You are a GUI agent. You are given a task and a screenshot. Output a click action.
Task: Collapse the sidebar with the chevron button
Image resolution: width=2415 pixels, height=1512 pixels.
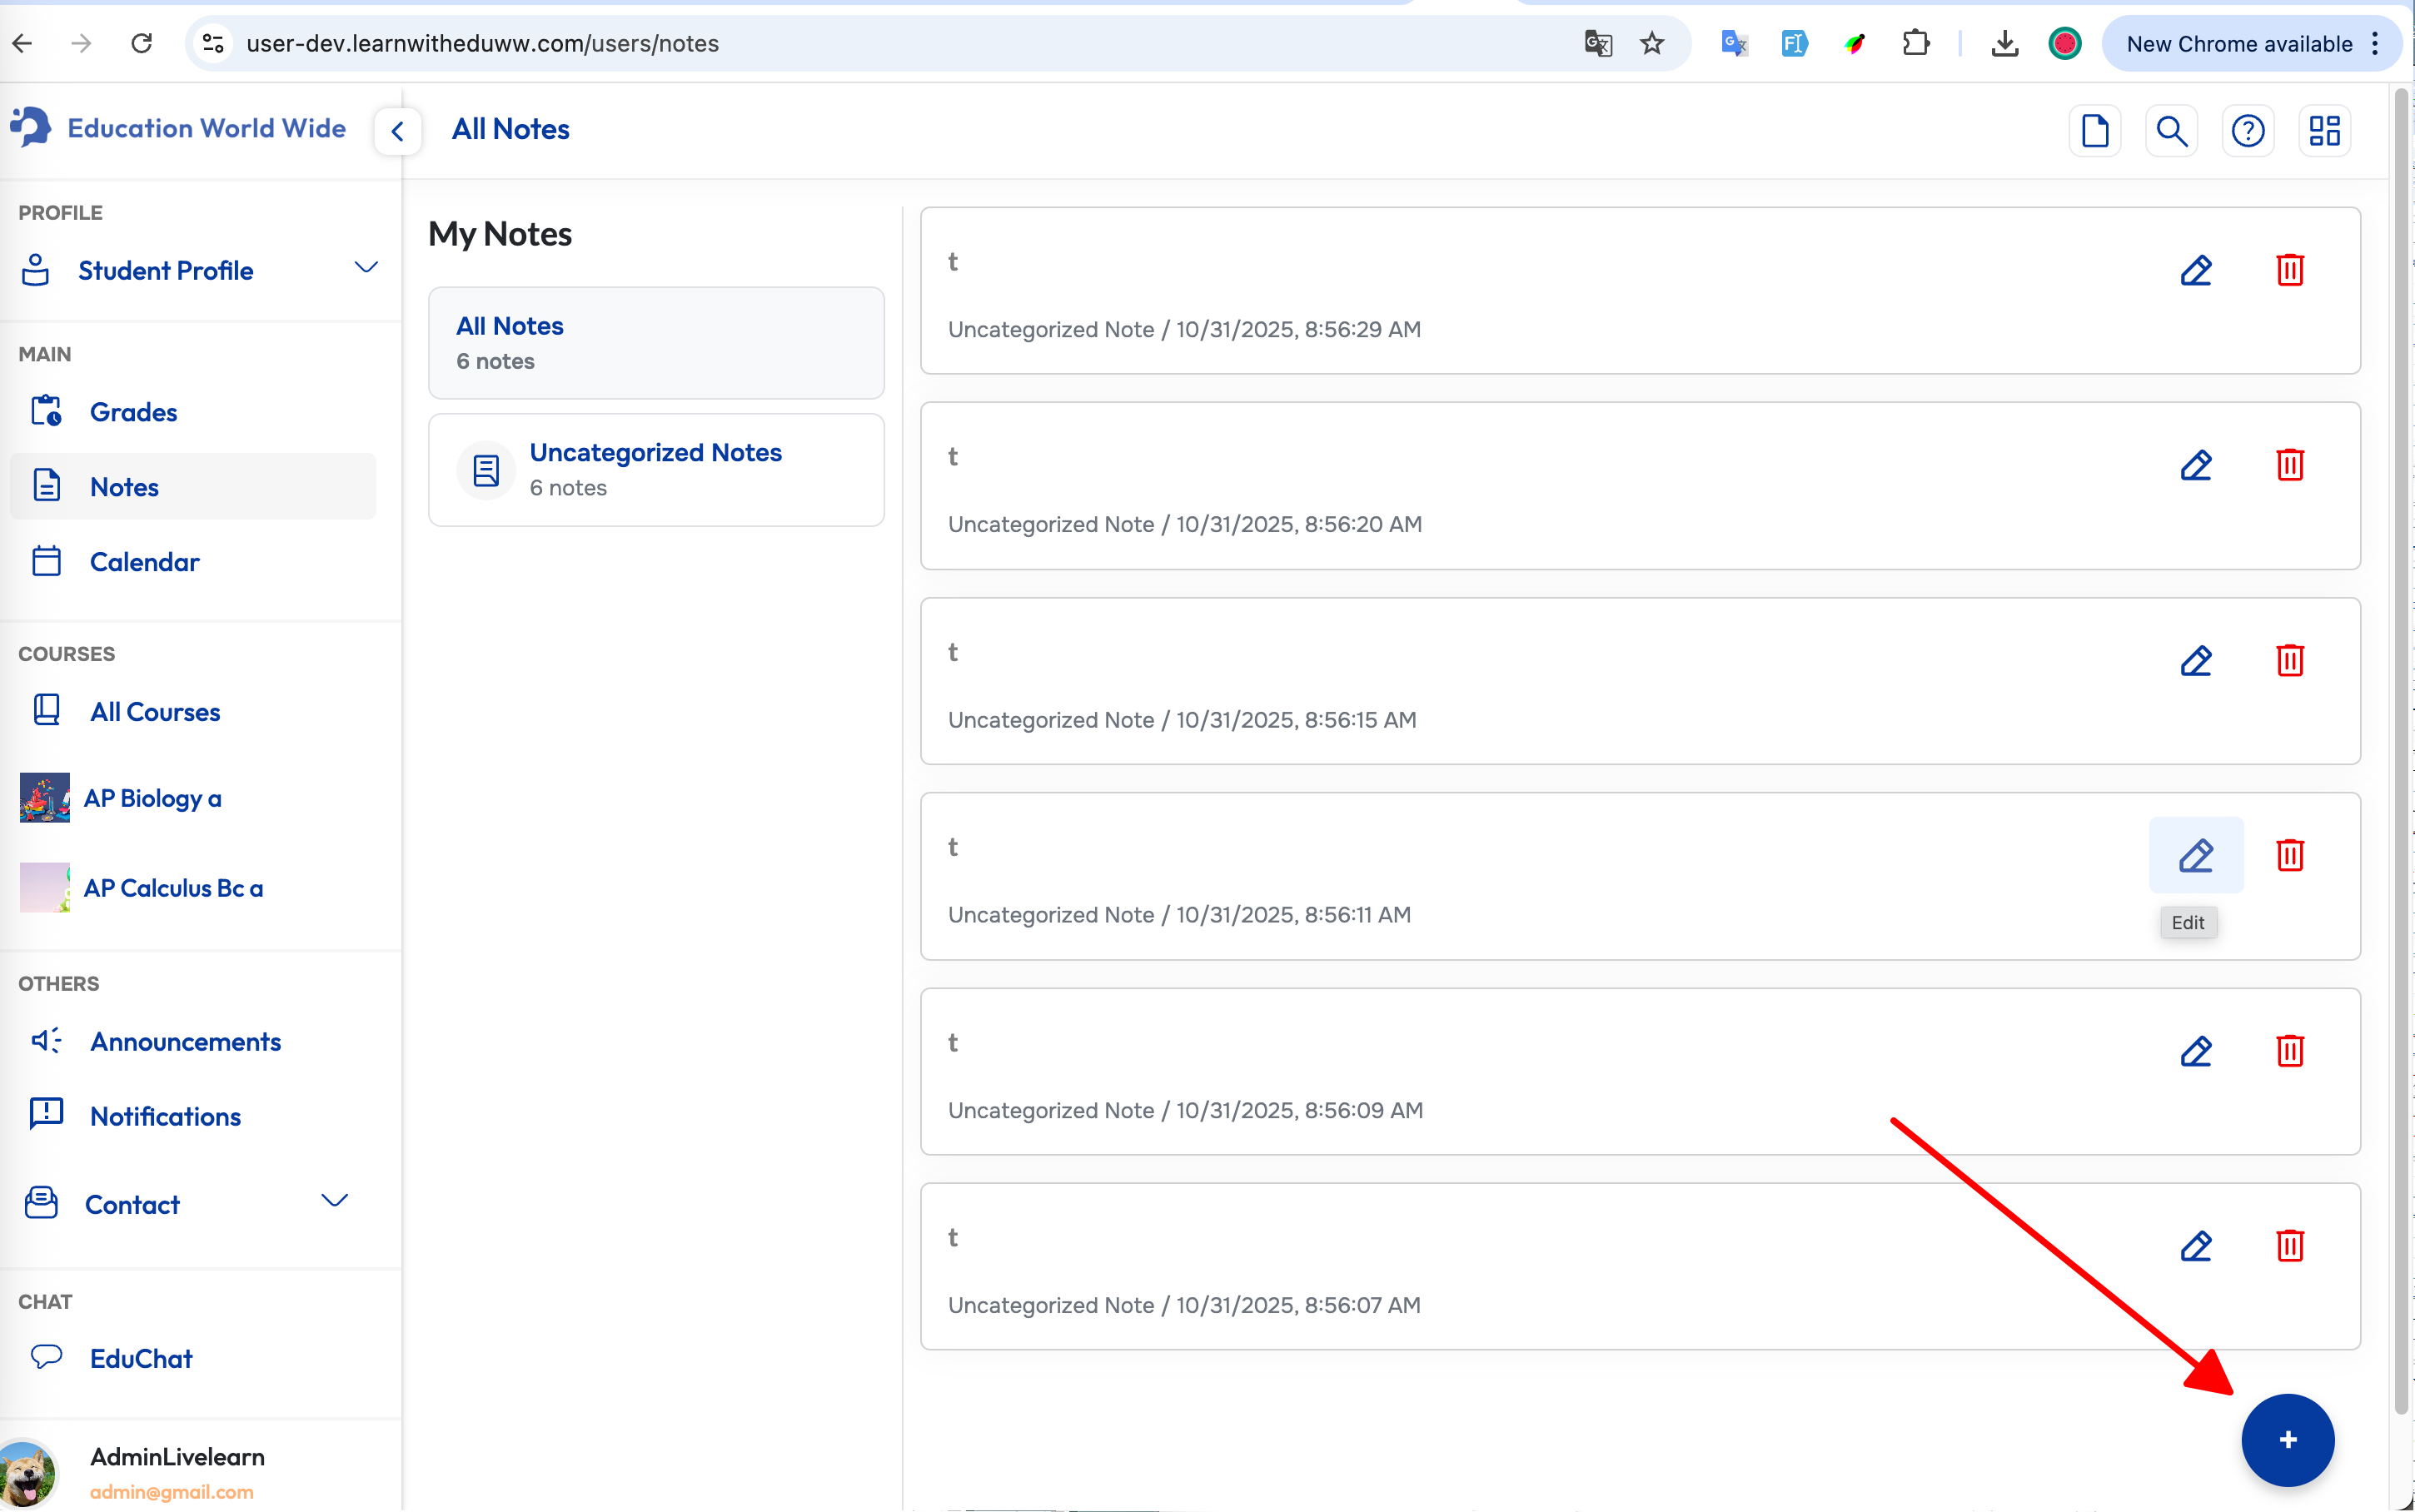tap(398, 131)
